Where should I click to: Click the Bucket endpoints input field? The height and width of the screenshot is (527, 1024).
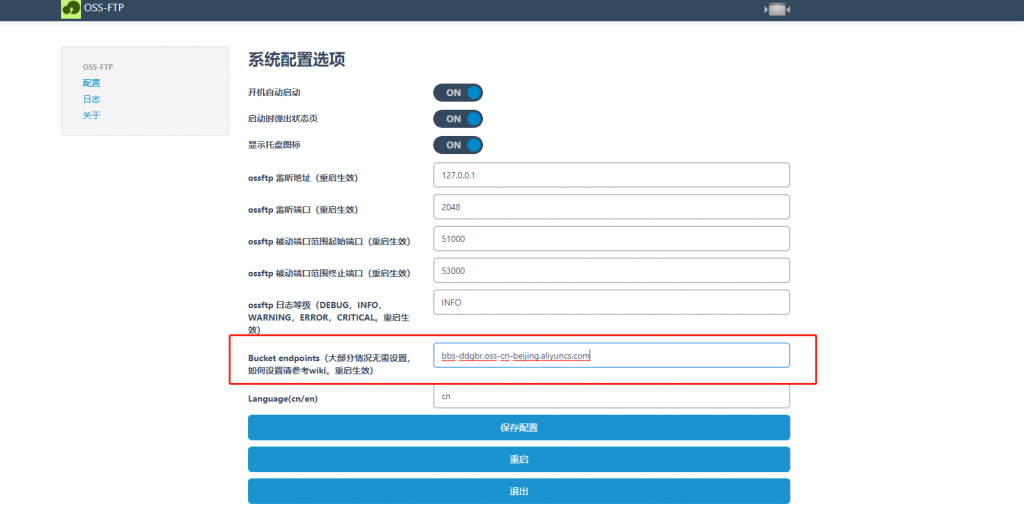611,355
